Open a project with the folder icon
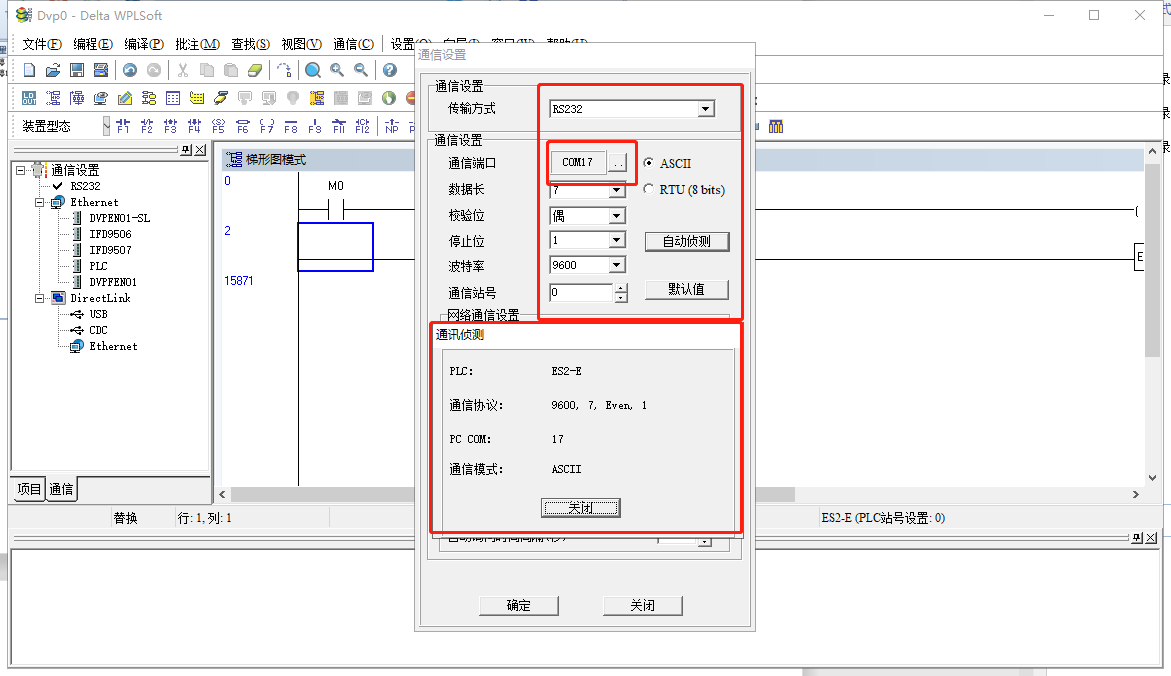This screenshot has height=676, width=1171. pyautogui.click(x=53, y=70)
